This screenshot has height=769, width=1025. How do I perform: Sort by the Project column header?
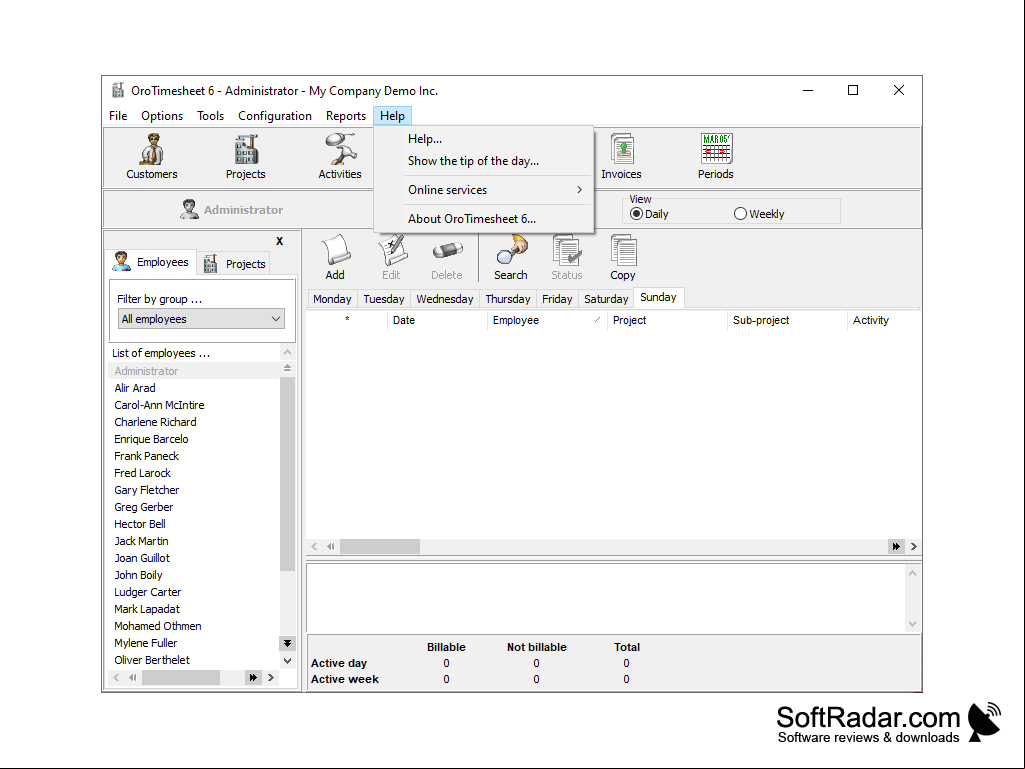pos(667,320)
